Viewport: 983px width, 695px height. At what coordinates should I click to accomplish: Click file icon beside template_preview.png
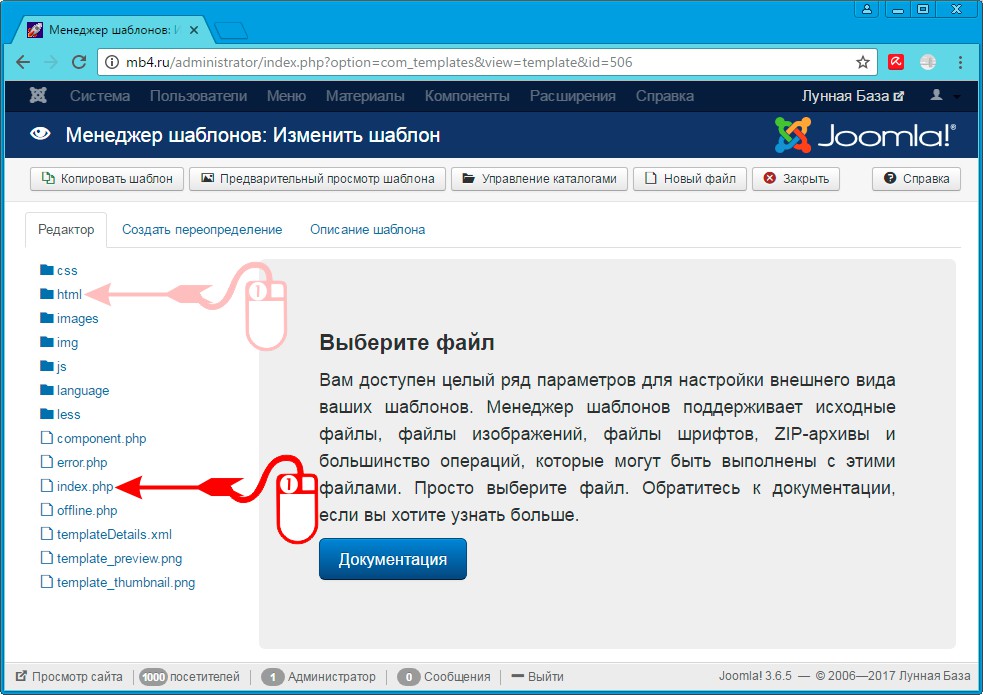[x=46, y=558]
